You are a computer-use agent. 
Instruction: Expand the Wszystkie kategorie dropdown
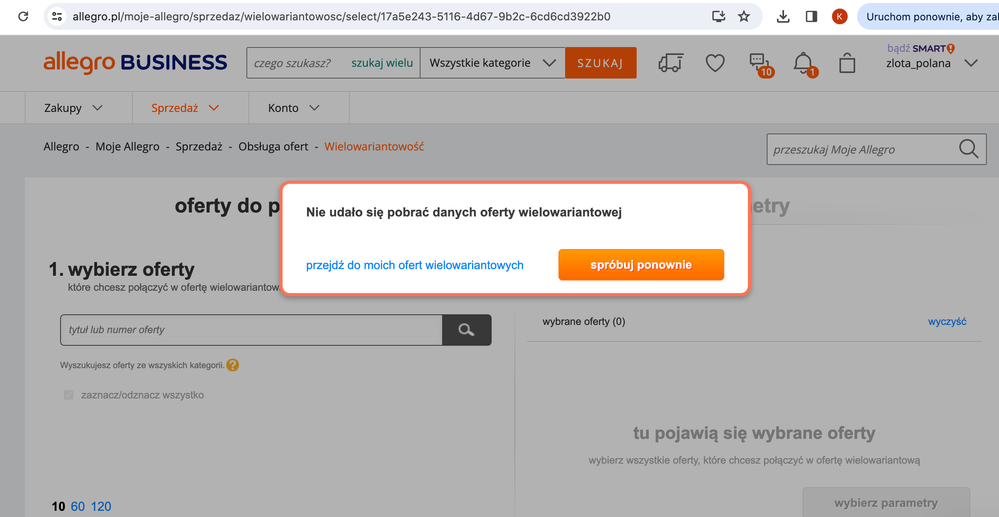tap(492, 63)
